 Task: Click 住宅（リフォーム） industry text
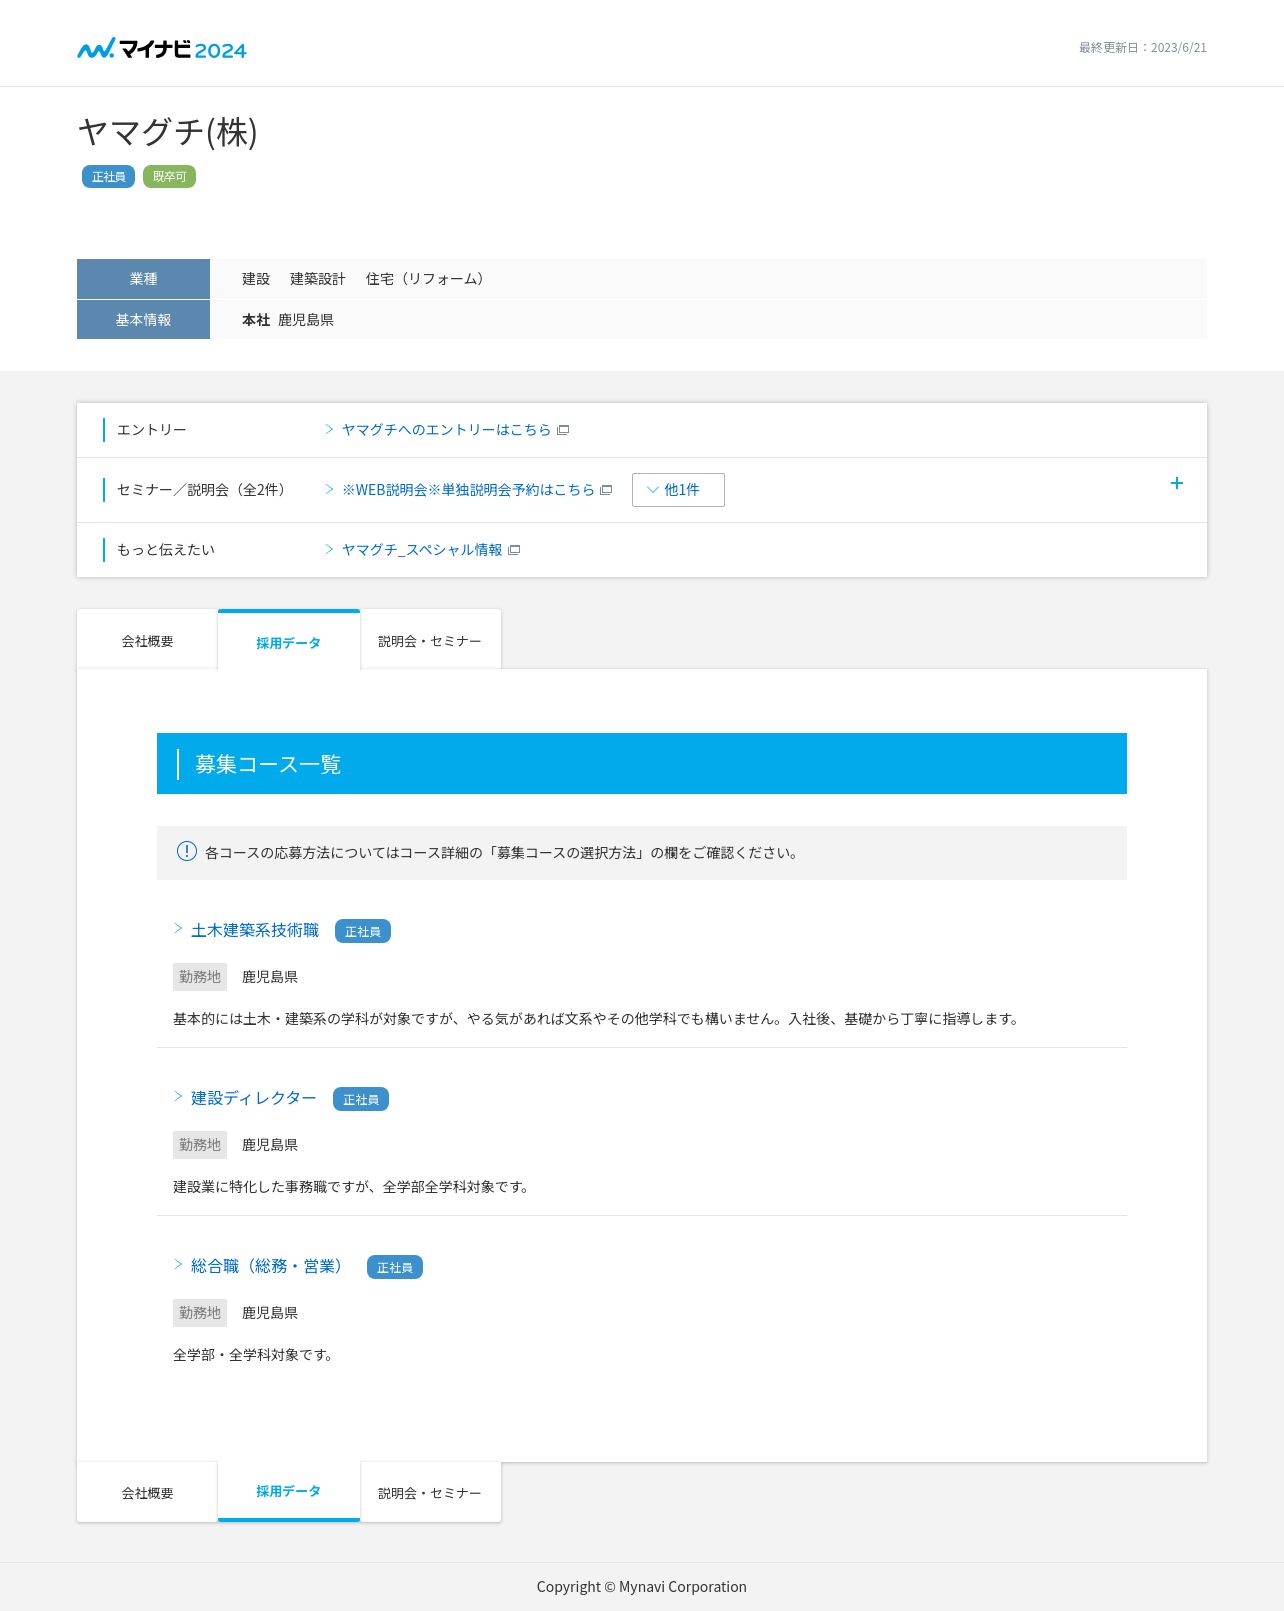click(428, 279)
